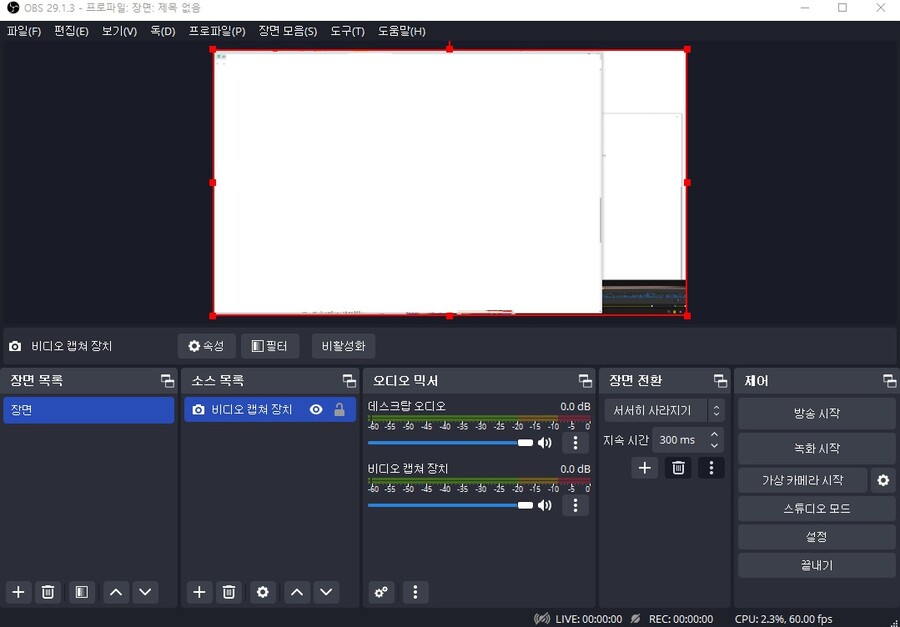Move source down in source list
This screenshot has height=627, width=900.
coord(326,592)
